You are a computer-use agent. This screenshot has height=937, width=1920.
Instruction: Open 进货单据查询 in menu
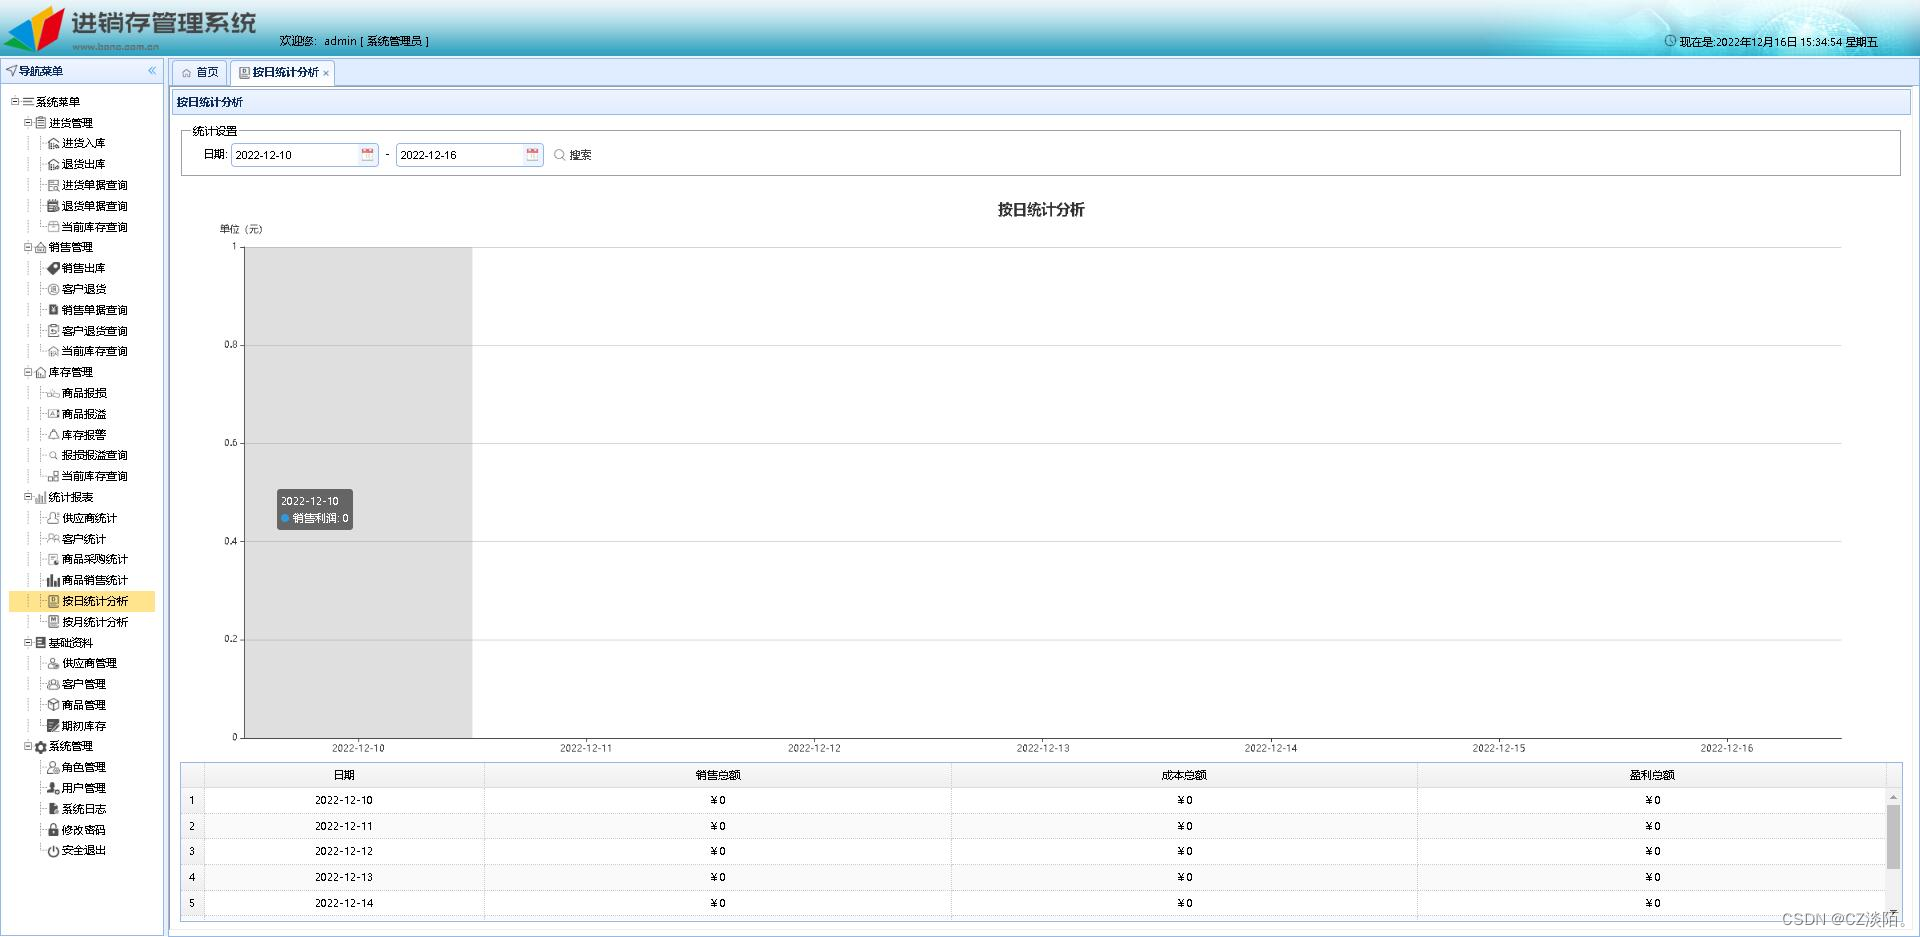(94, 185)
